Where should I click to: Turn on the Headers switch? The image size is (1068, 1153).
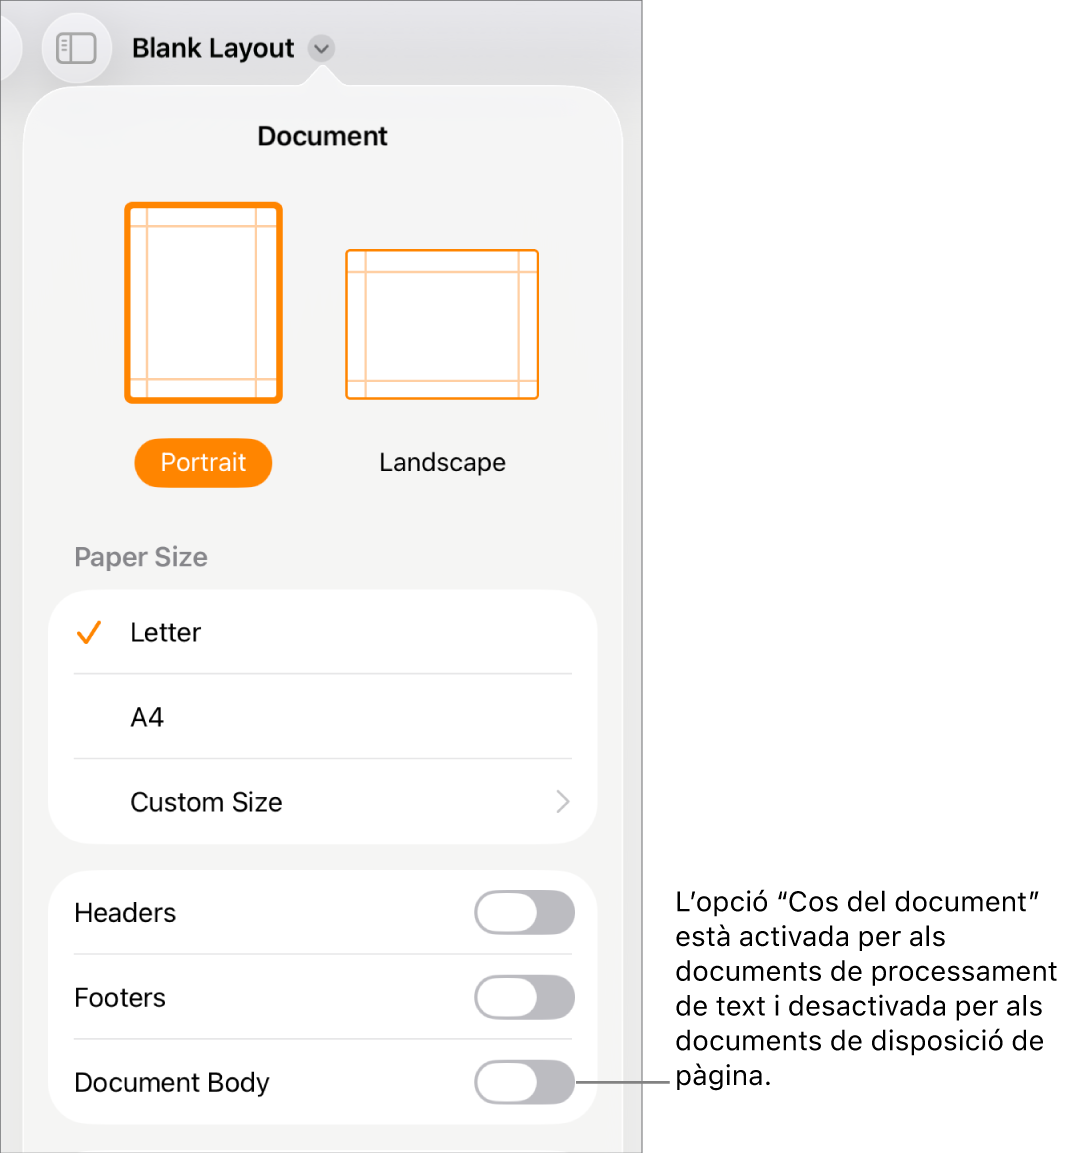[524, 913]
